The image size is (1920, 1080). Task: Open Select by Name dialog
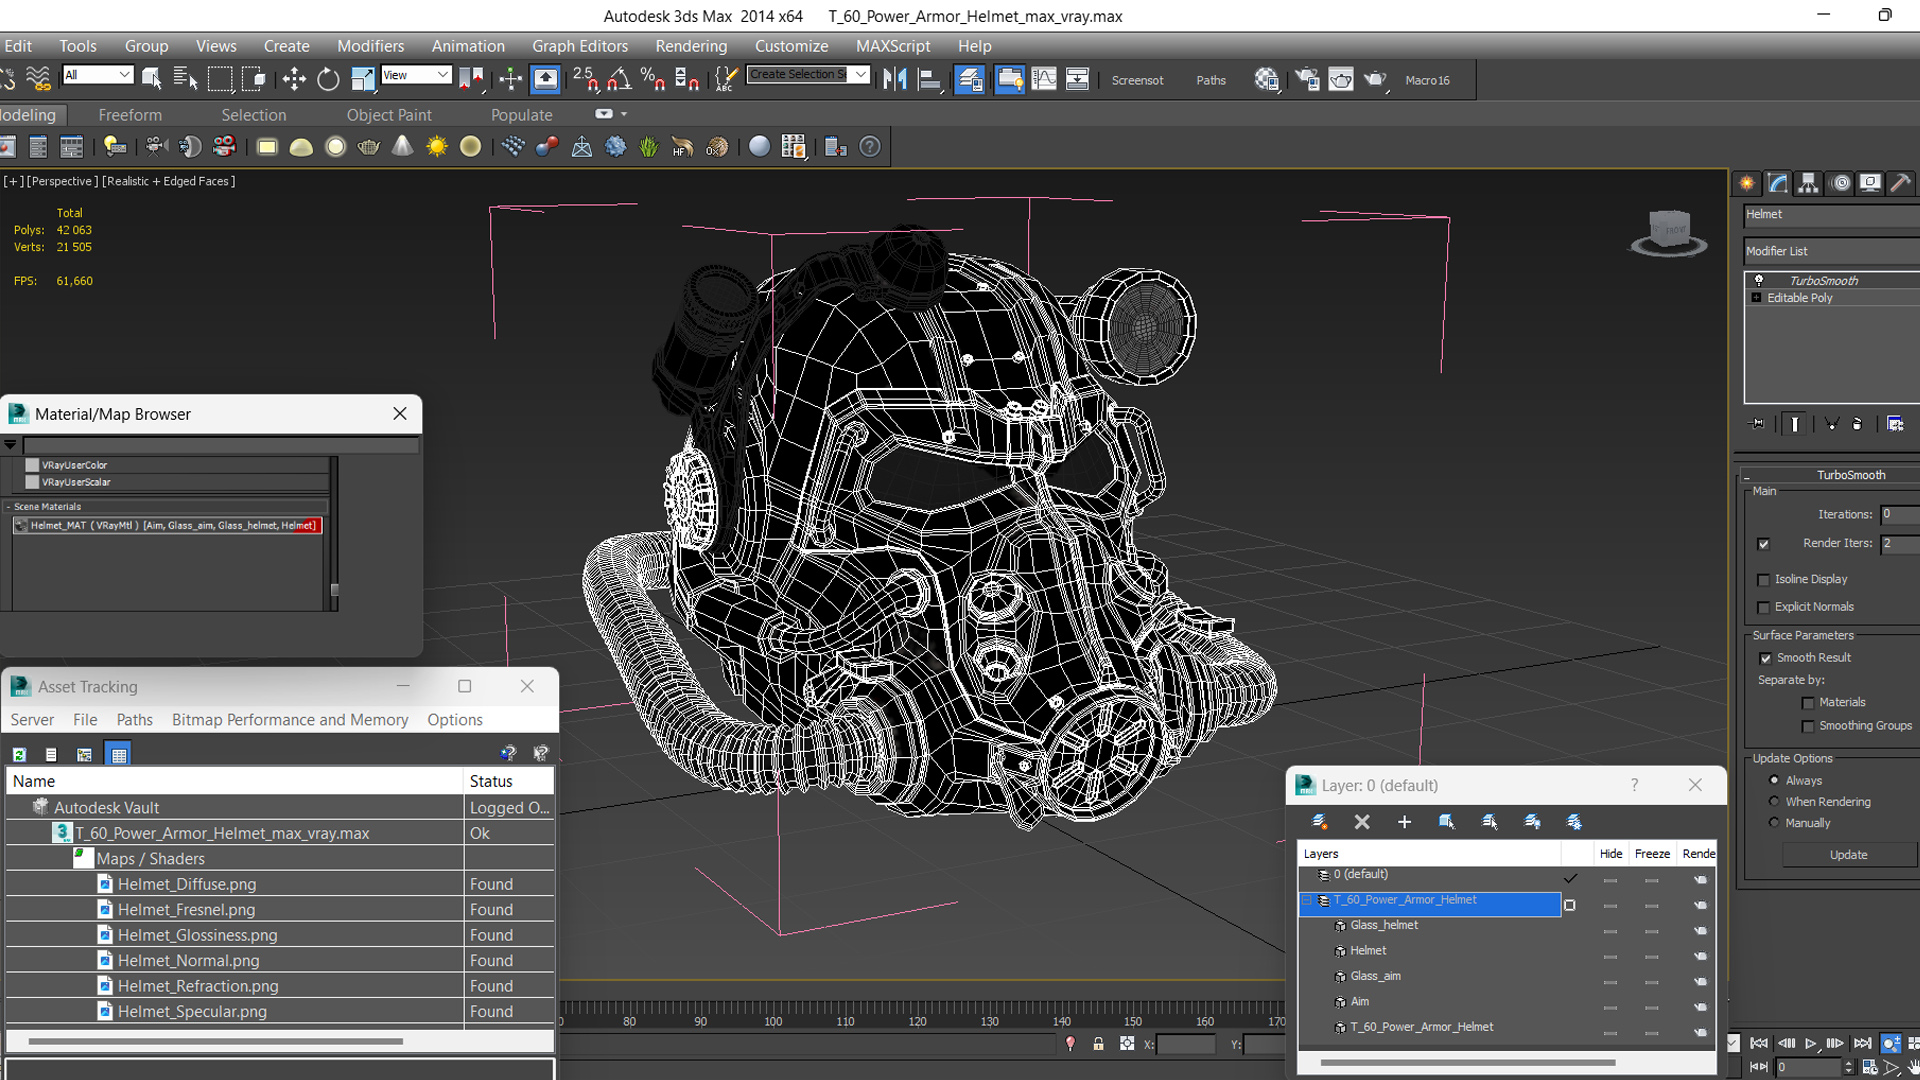(185, 79)
